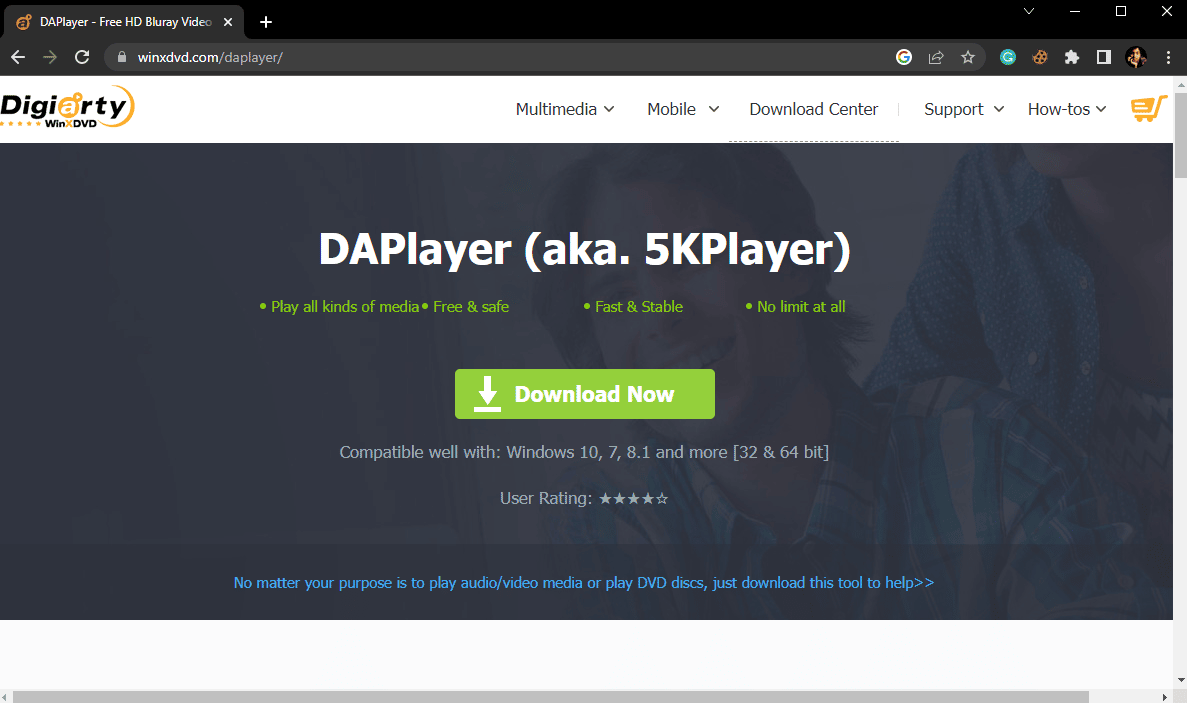Image resolution: width=1187 pixels, height=703 pixels.
Task: Open the shopping cart icon
Action: (x=1148, y=109)
